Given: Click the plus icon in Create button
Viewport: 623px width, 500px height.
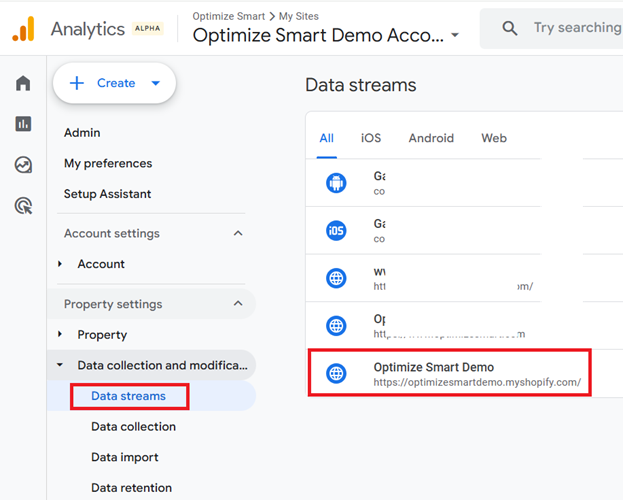Looking at the screenshot, I should click(77, 83).
